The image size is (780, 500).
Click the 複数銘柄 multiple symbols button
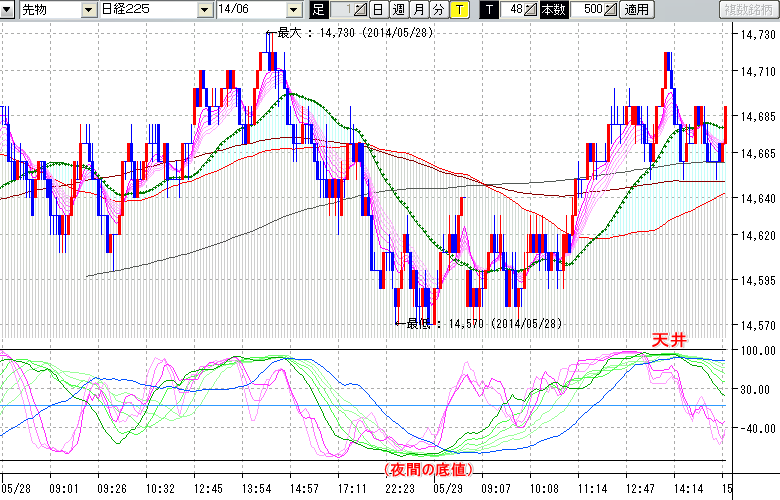point(748,10)
